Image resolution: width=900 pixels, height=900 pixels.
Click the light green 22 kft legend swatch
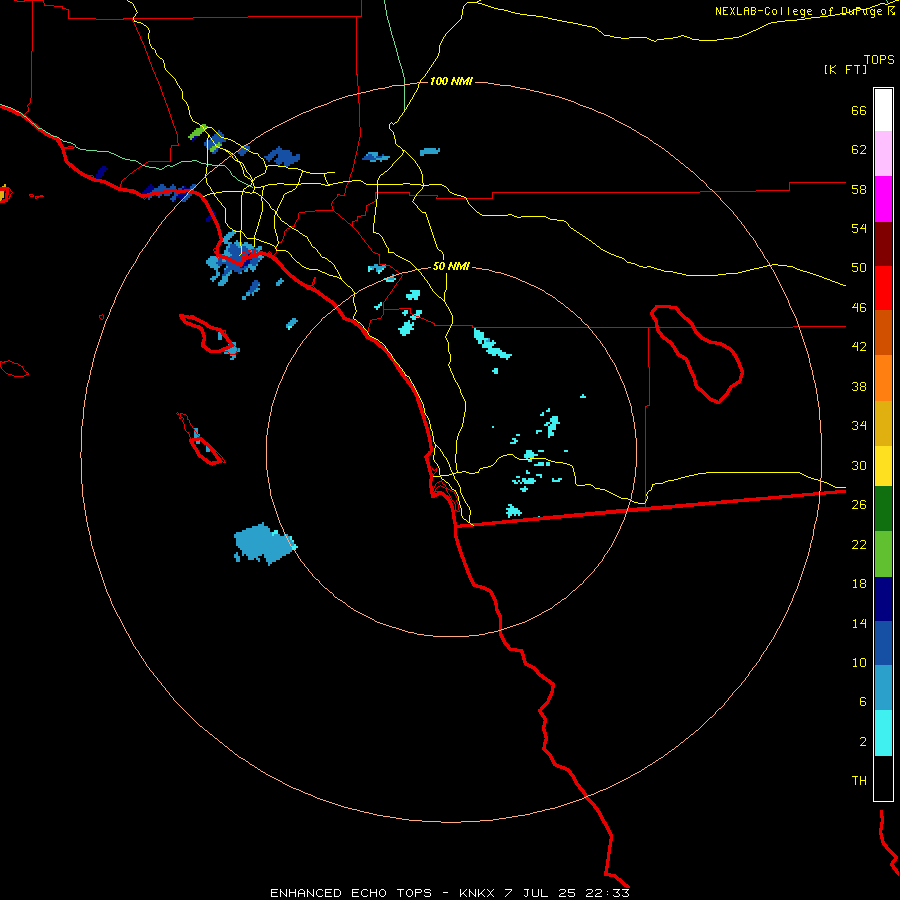[x=883, y=554]
